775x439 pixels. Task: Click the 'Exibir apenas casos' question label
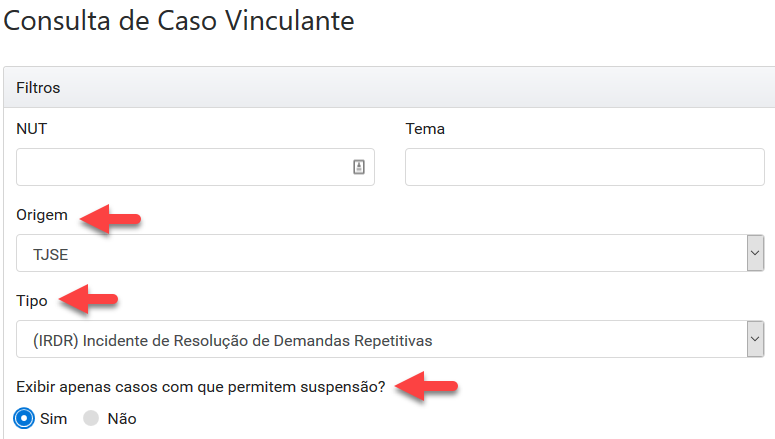pos(202,386)
